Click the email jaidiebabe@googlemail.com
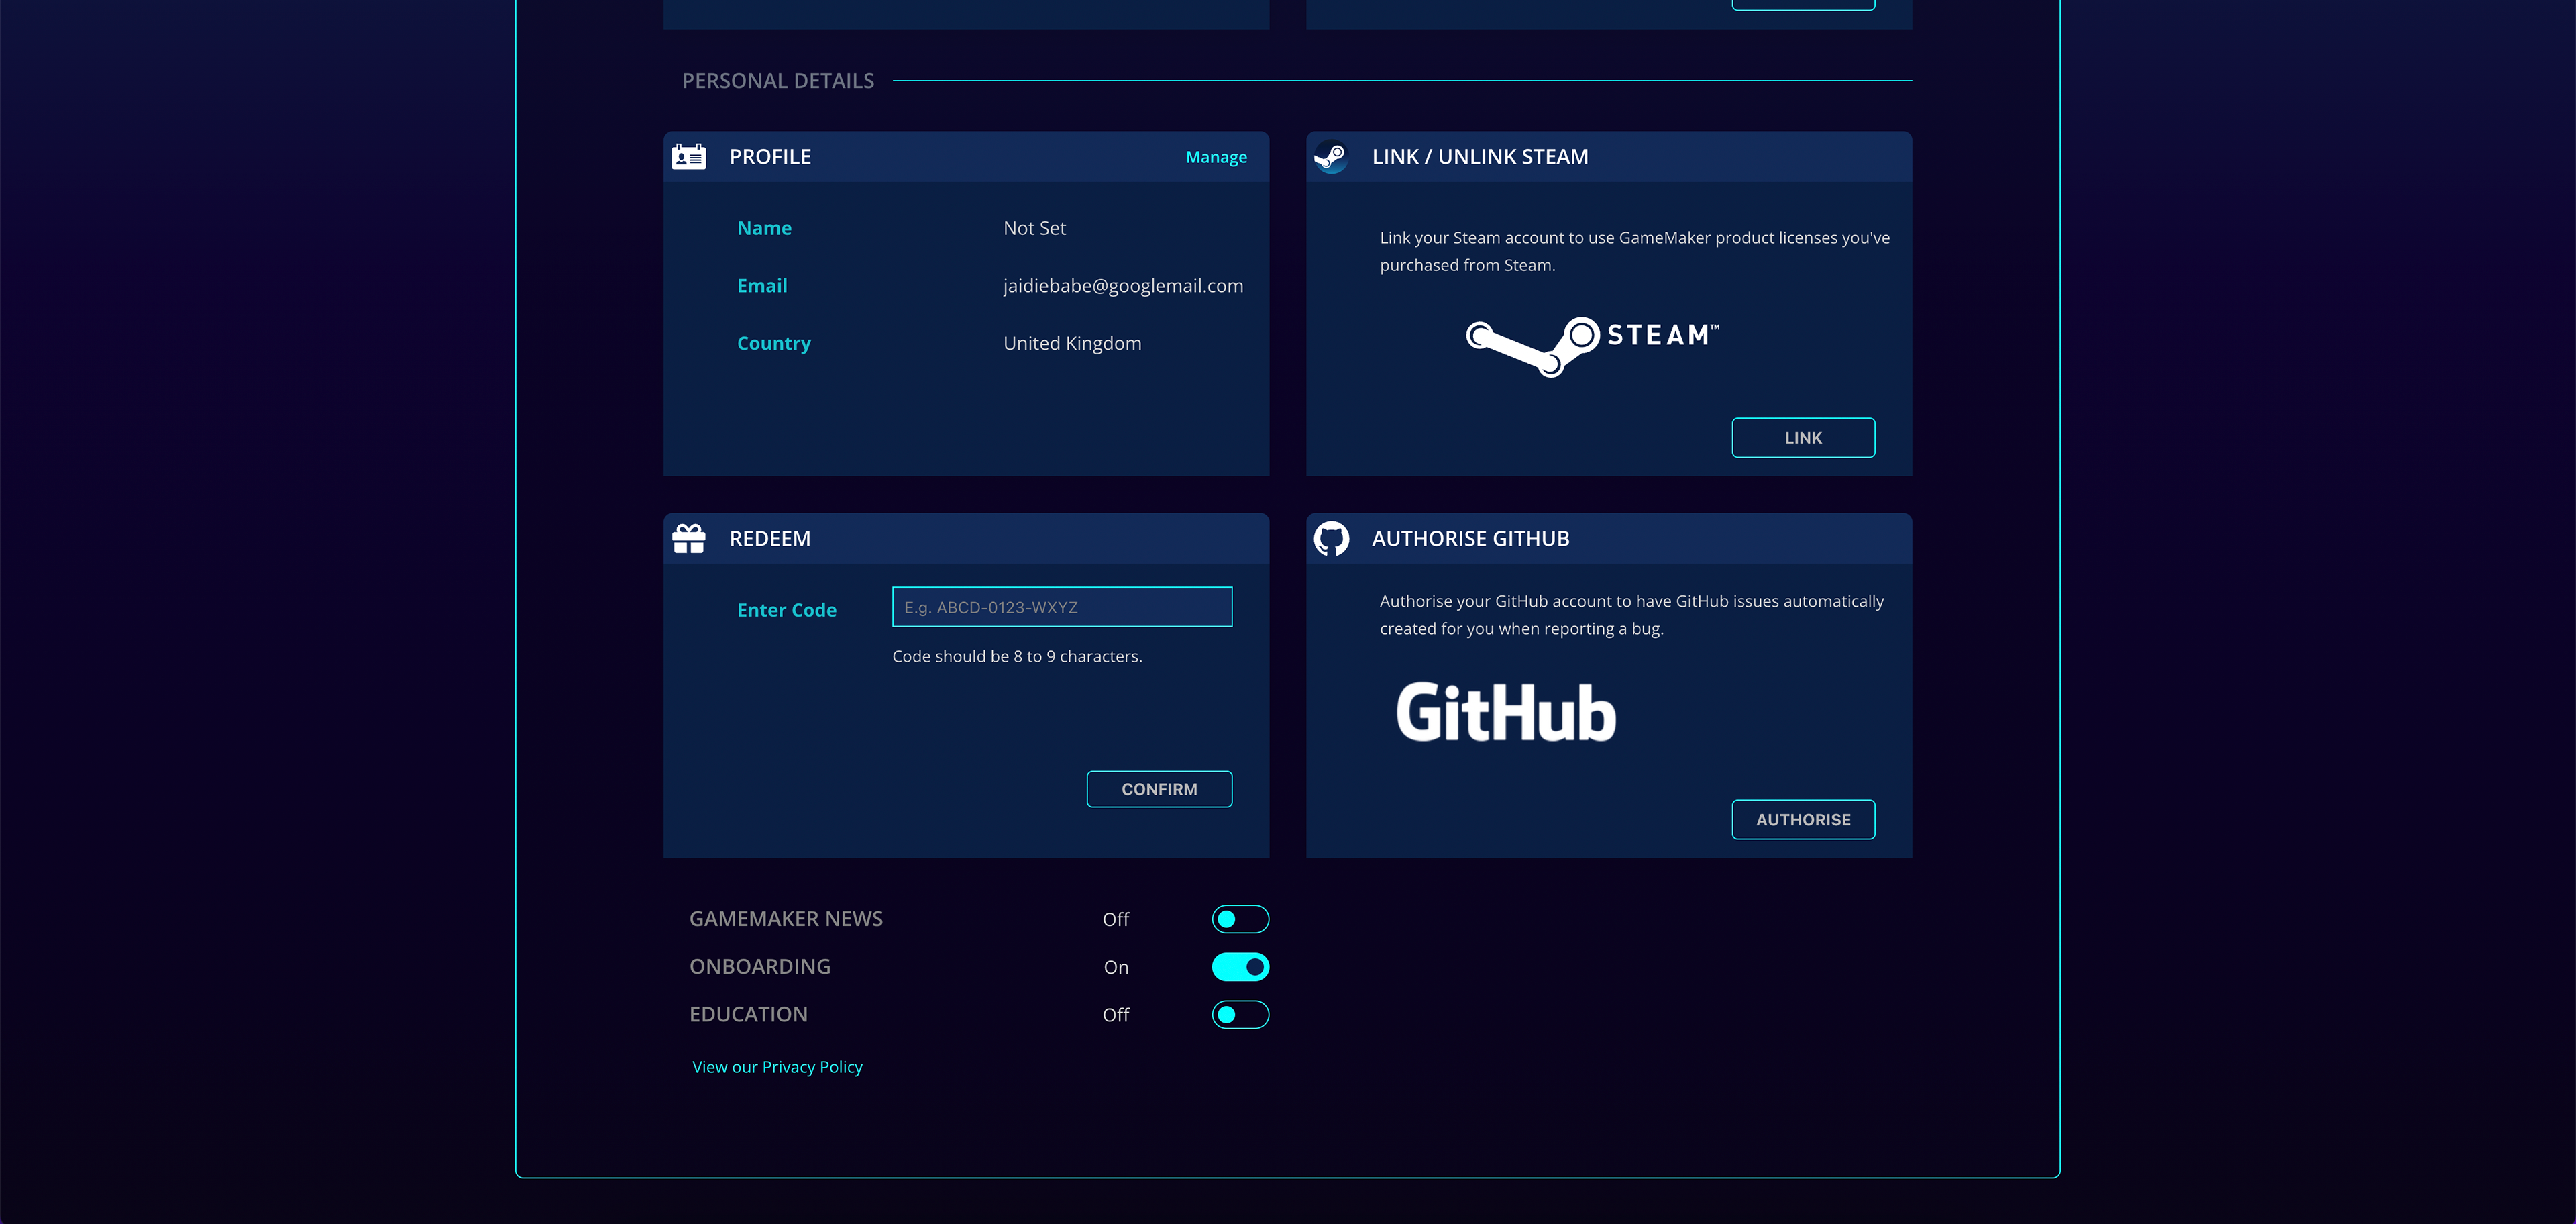 tap(1123, 286)
